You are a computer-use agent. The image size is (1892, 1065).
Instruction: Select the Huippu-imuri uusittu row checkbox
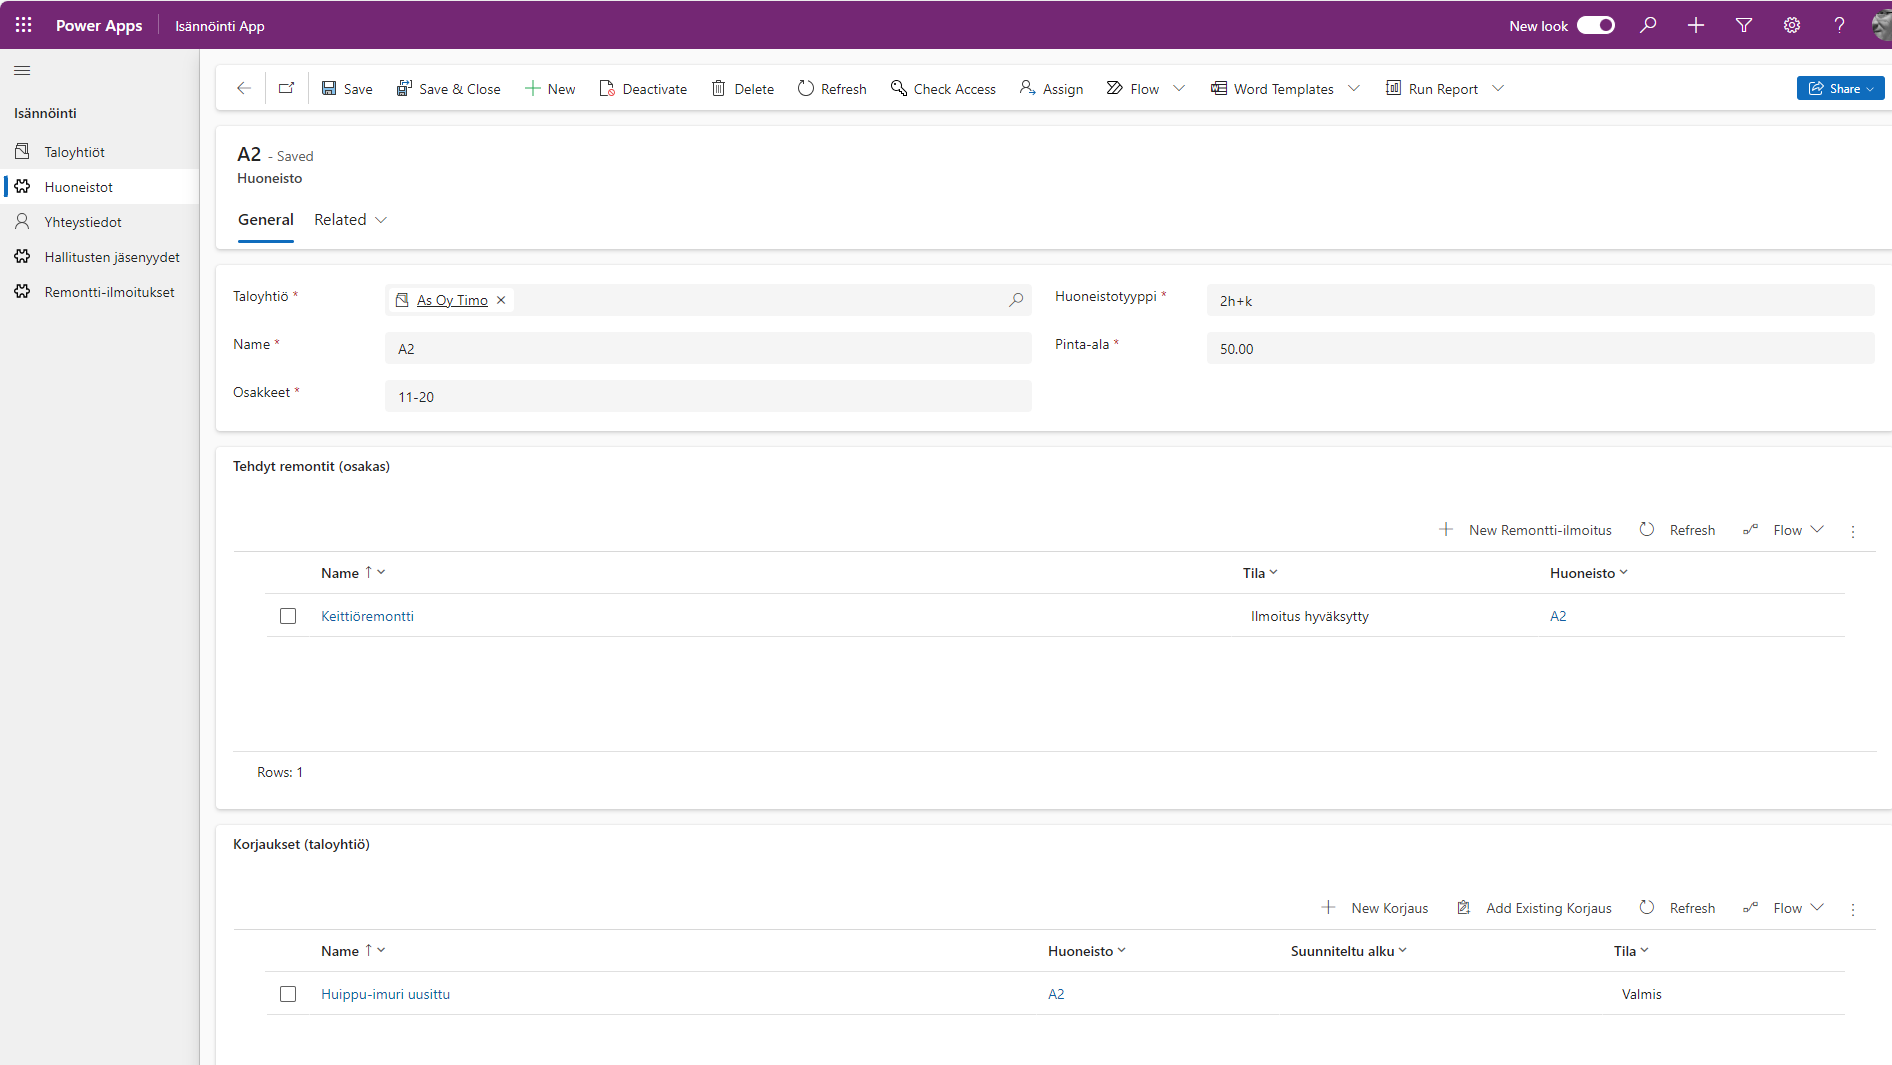(x=288, y=994)
